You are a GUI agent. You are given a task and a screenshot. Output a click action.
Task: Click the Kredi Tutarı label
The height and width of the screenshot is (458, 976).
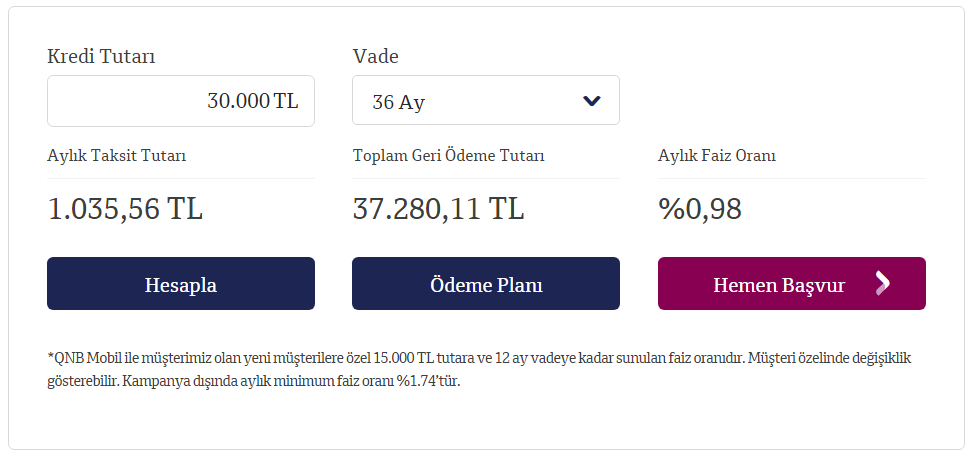(101, 57)
